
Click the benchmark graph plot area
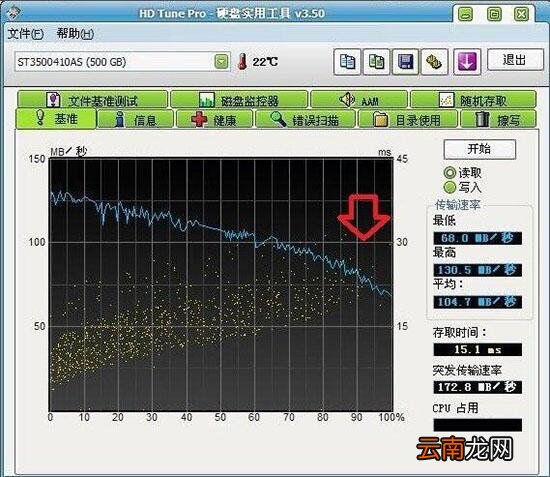pyautogui.click(x=221, y=284)
